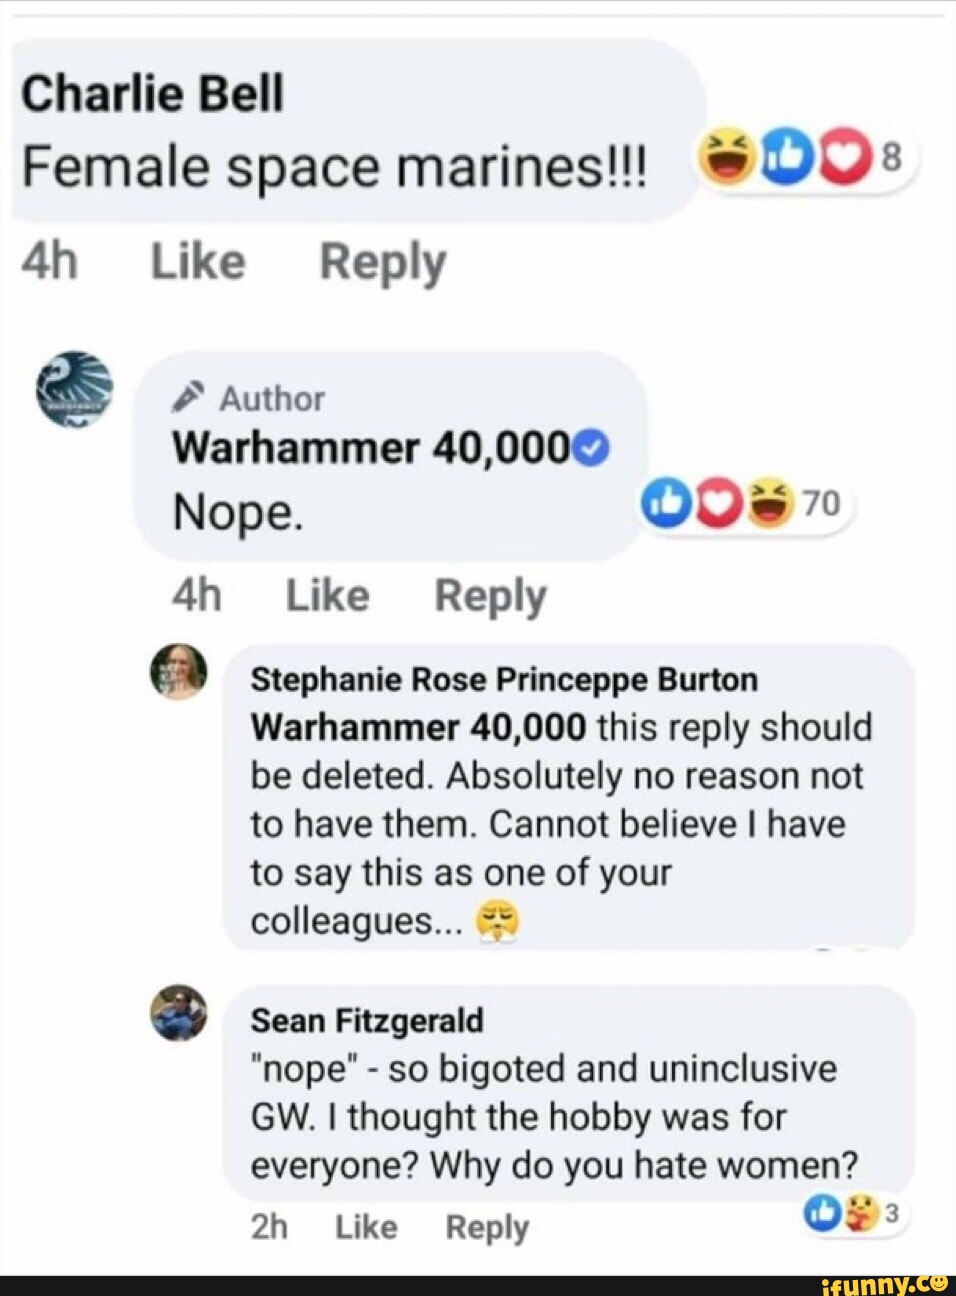Reply to Sean Fitzgerald's comment
This screenshot has height=1296, width=956.
(487, 1227)
